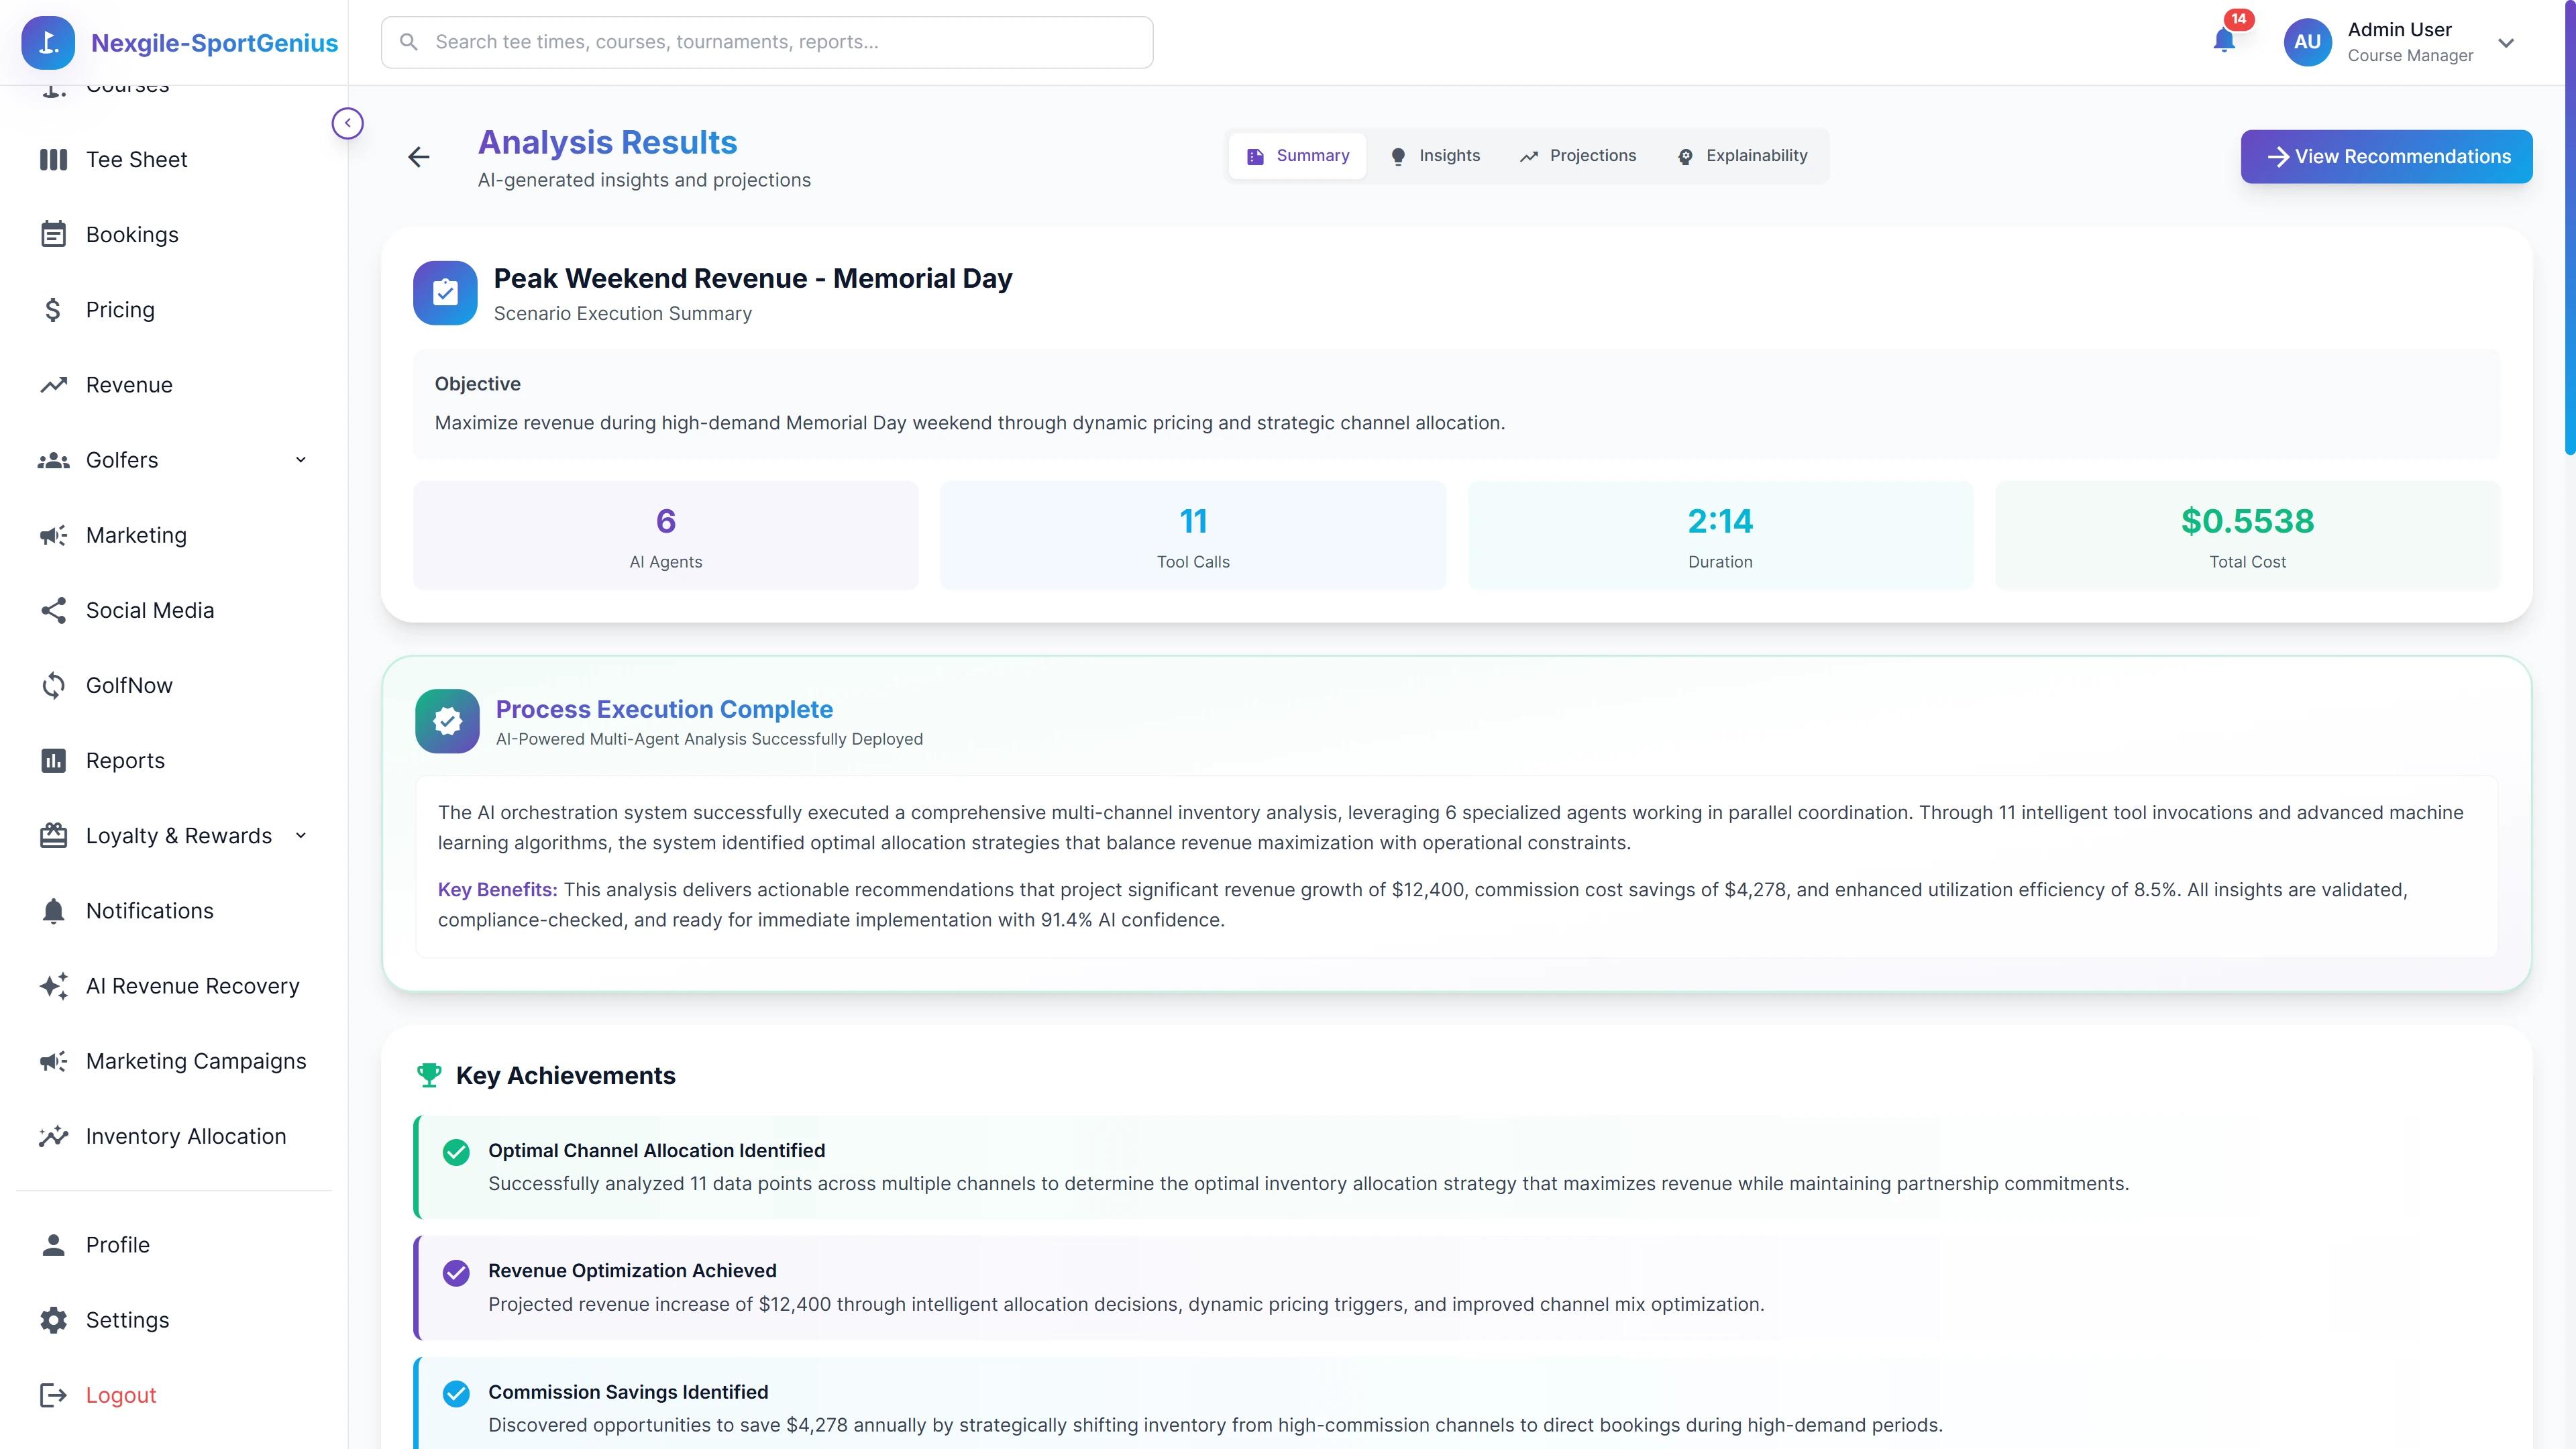Click the Pricing dollar icon
2576x1449 pixels.
click(53, 309)
